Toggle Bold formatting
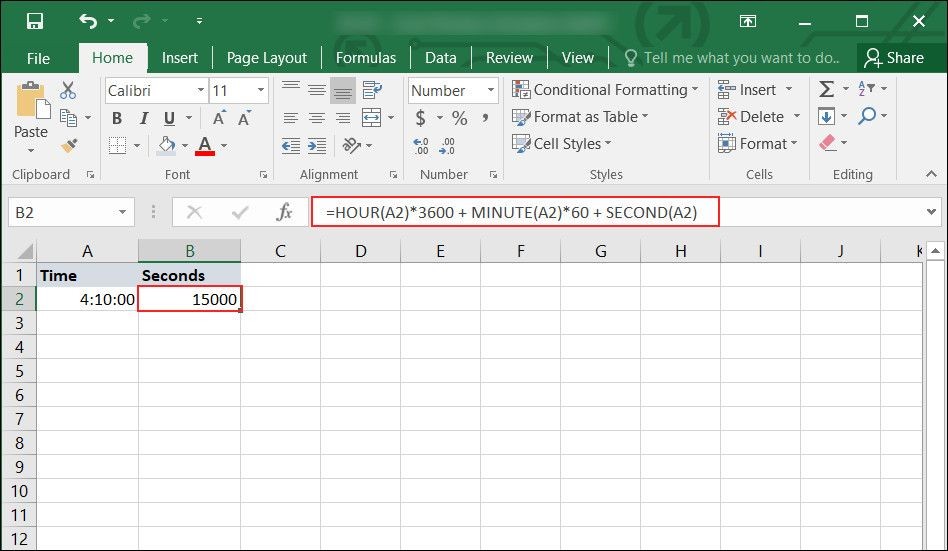 point(117,118)
